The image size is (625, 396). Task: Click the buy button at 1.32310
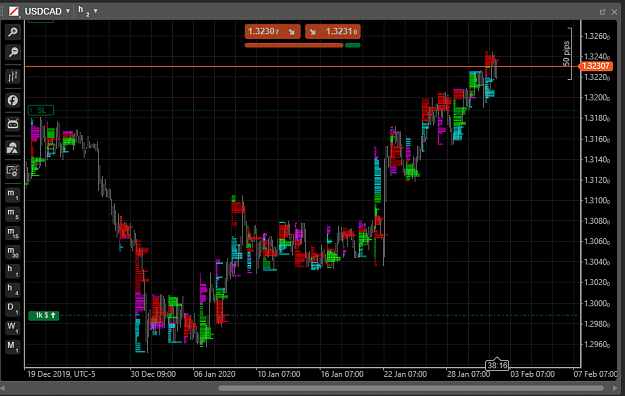(x=333, y=32)
